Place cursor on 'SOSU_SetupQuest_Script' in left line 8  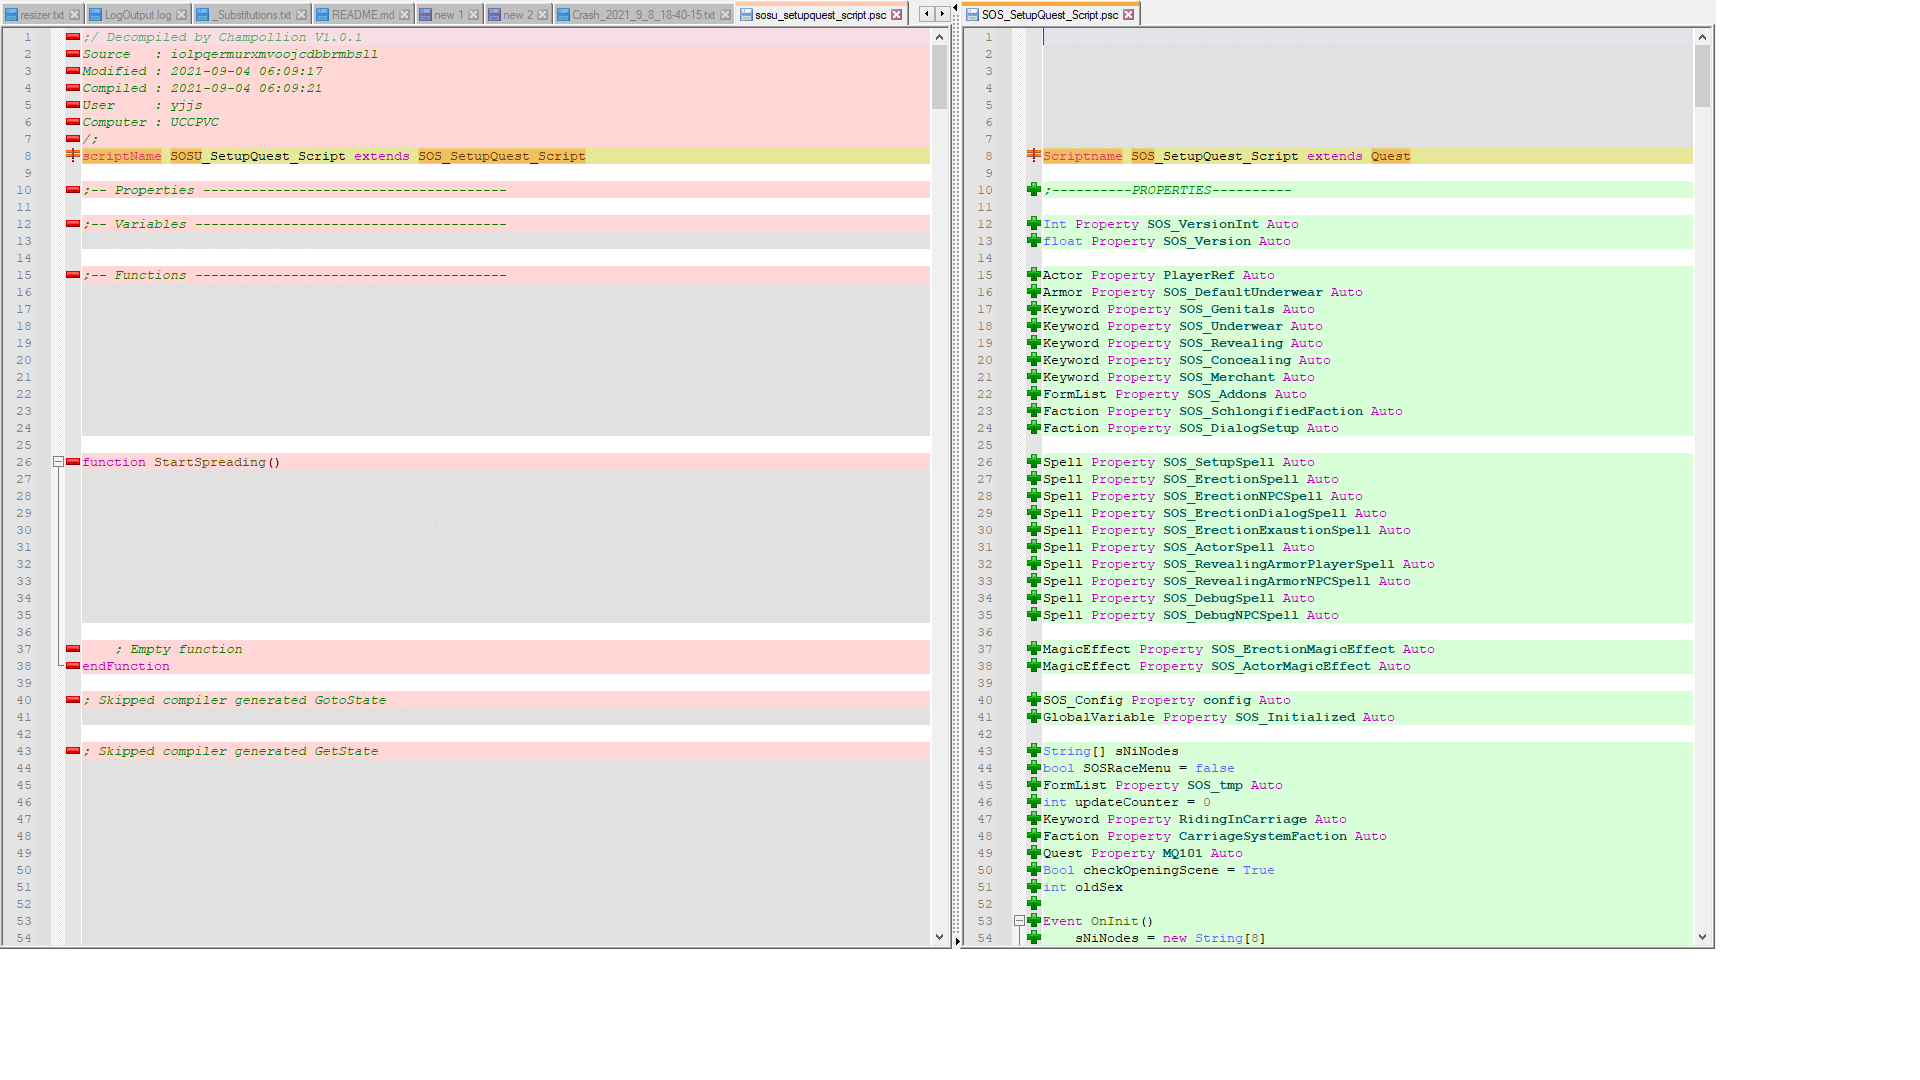(258, 156)
